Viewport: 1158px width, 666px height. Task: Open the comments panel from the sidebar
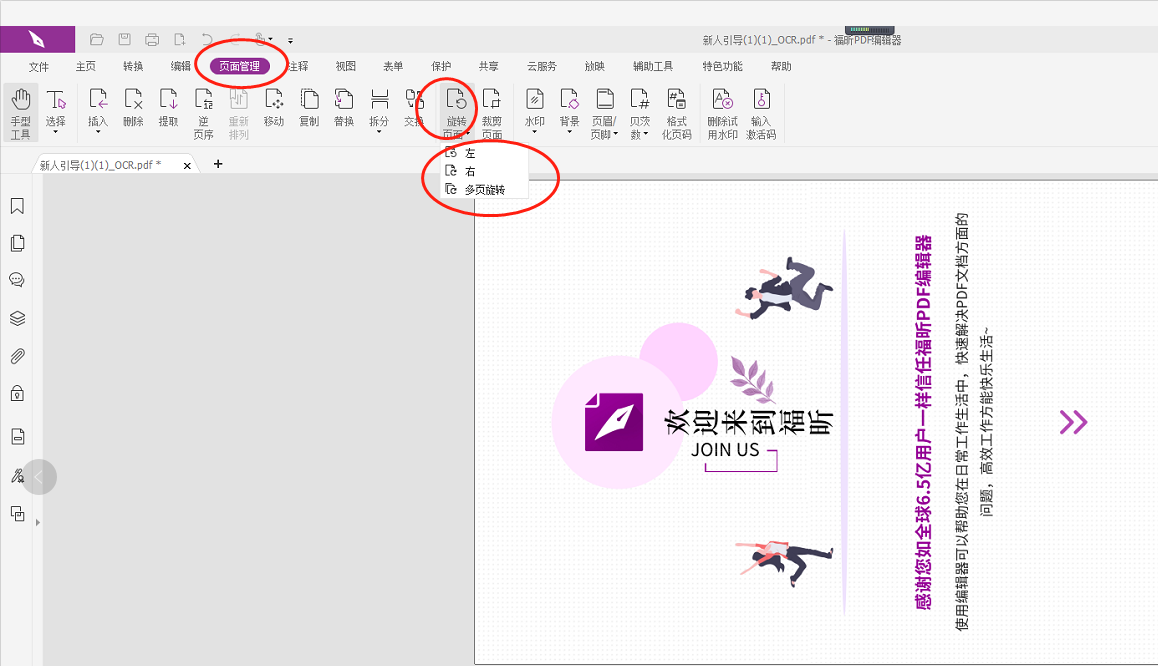(x=16, y=280)
